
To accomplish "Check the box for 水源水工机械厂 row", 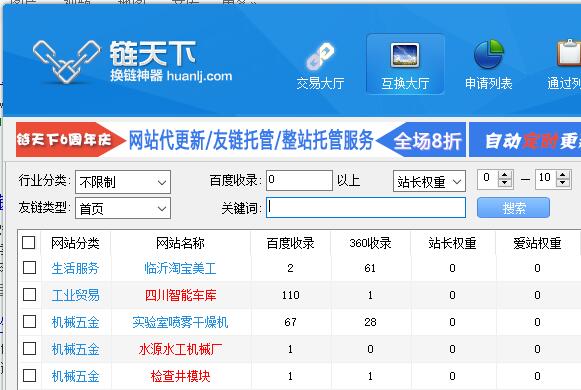I will (x=29, y=349).
